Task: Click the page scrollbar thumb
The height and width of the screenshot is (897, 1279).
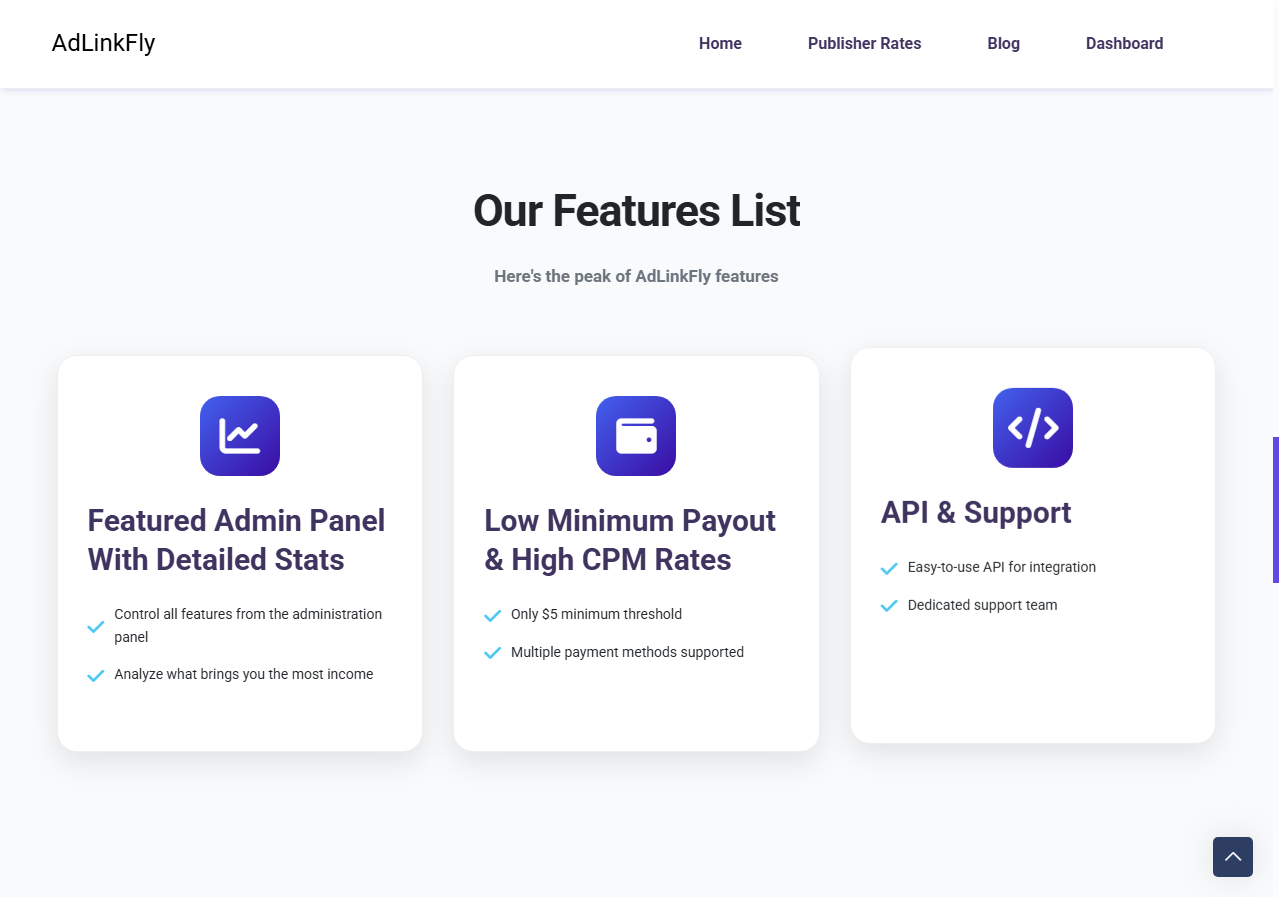Action: pyautogui.click(x=1276, y=510)
